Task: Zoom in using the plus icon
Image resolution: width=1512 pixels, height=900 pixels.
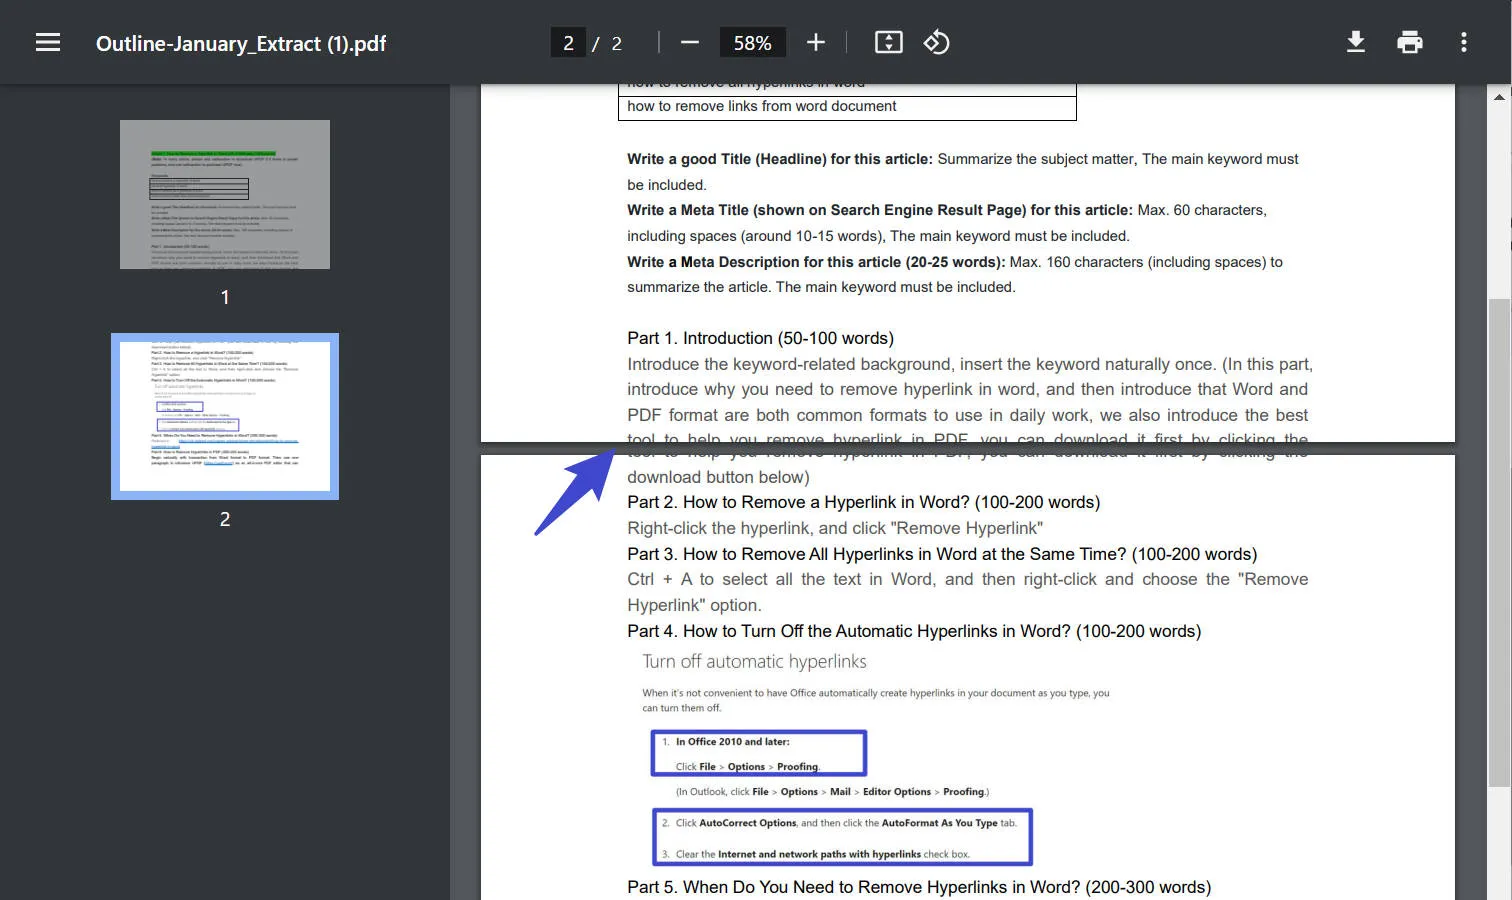Action: (816, 42)
